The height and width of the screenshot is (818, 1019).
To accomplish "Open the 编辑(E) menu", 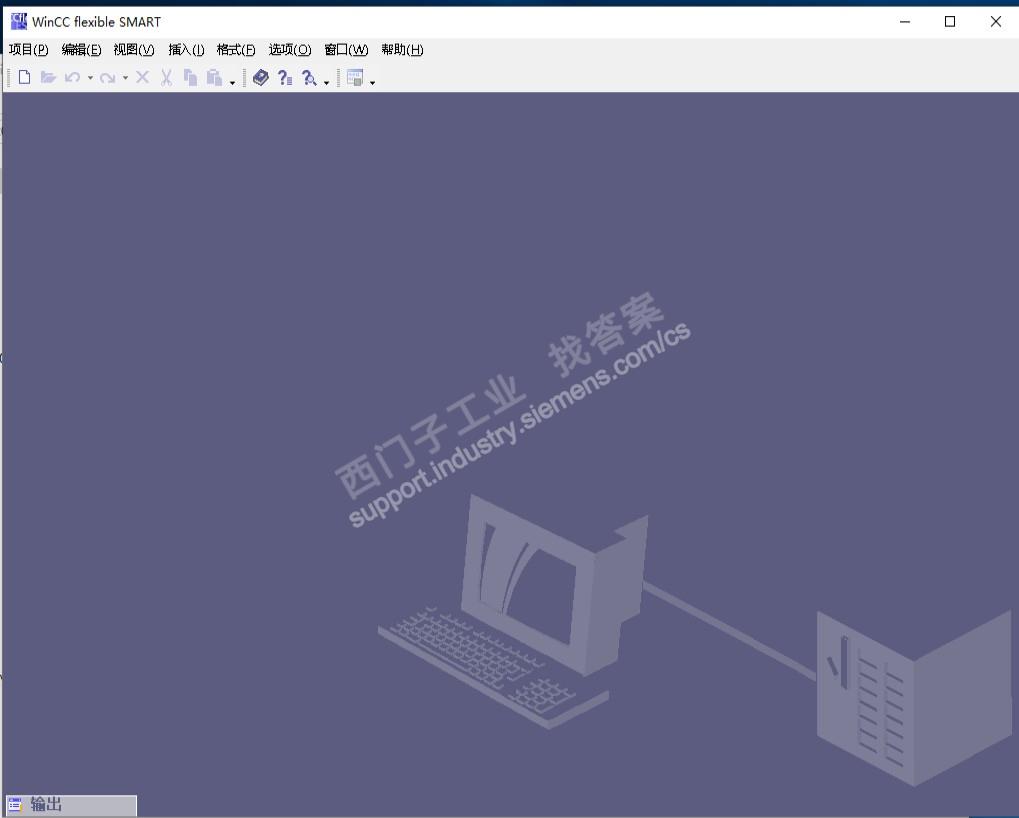I will tap(81, 49).
